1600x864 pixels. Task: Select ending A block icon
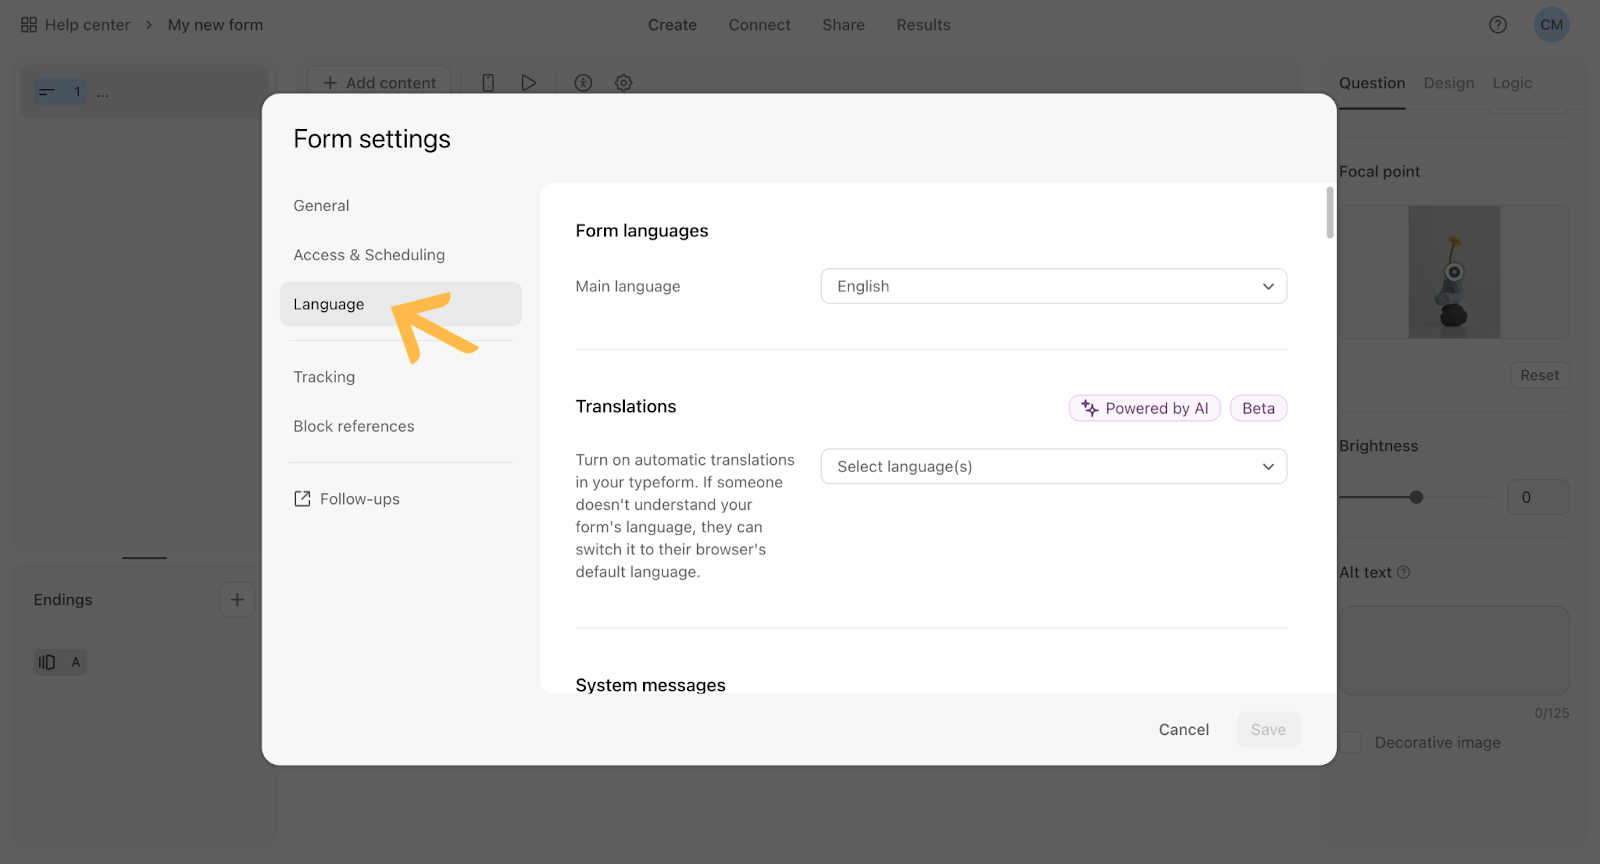click(60, 662)
